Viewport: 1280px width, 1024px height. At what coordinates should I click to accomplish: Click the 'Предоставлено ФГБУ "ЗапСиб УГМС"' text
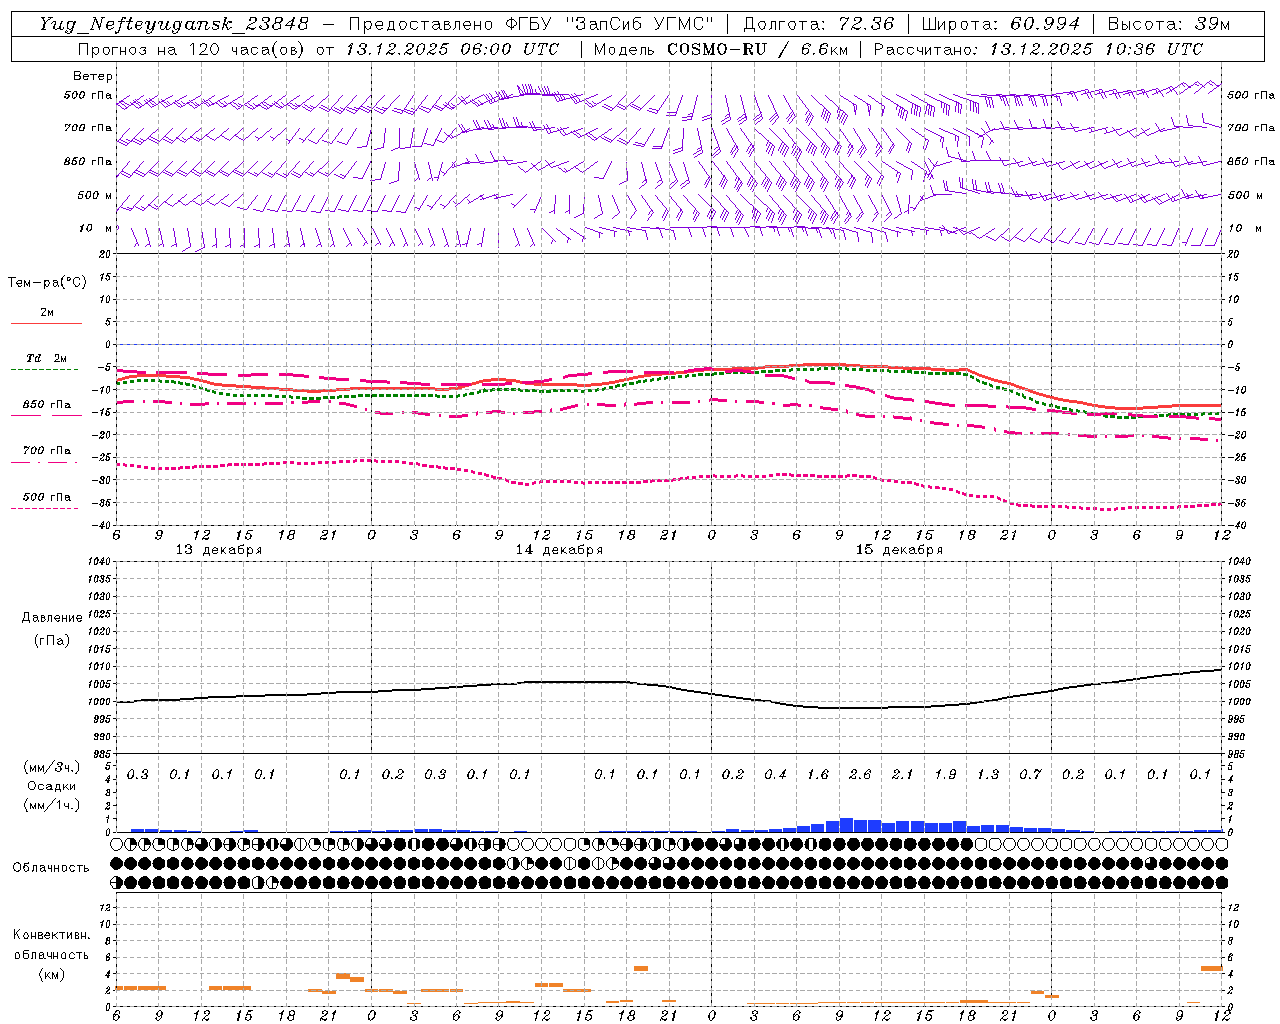point(530,24)
